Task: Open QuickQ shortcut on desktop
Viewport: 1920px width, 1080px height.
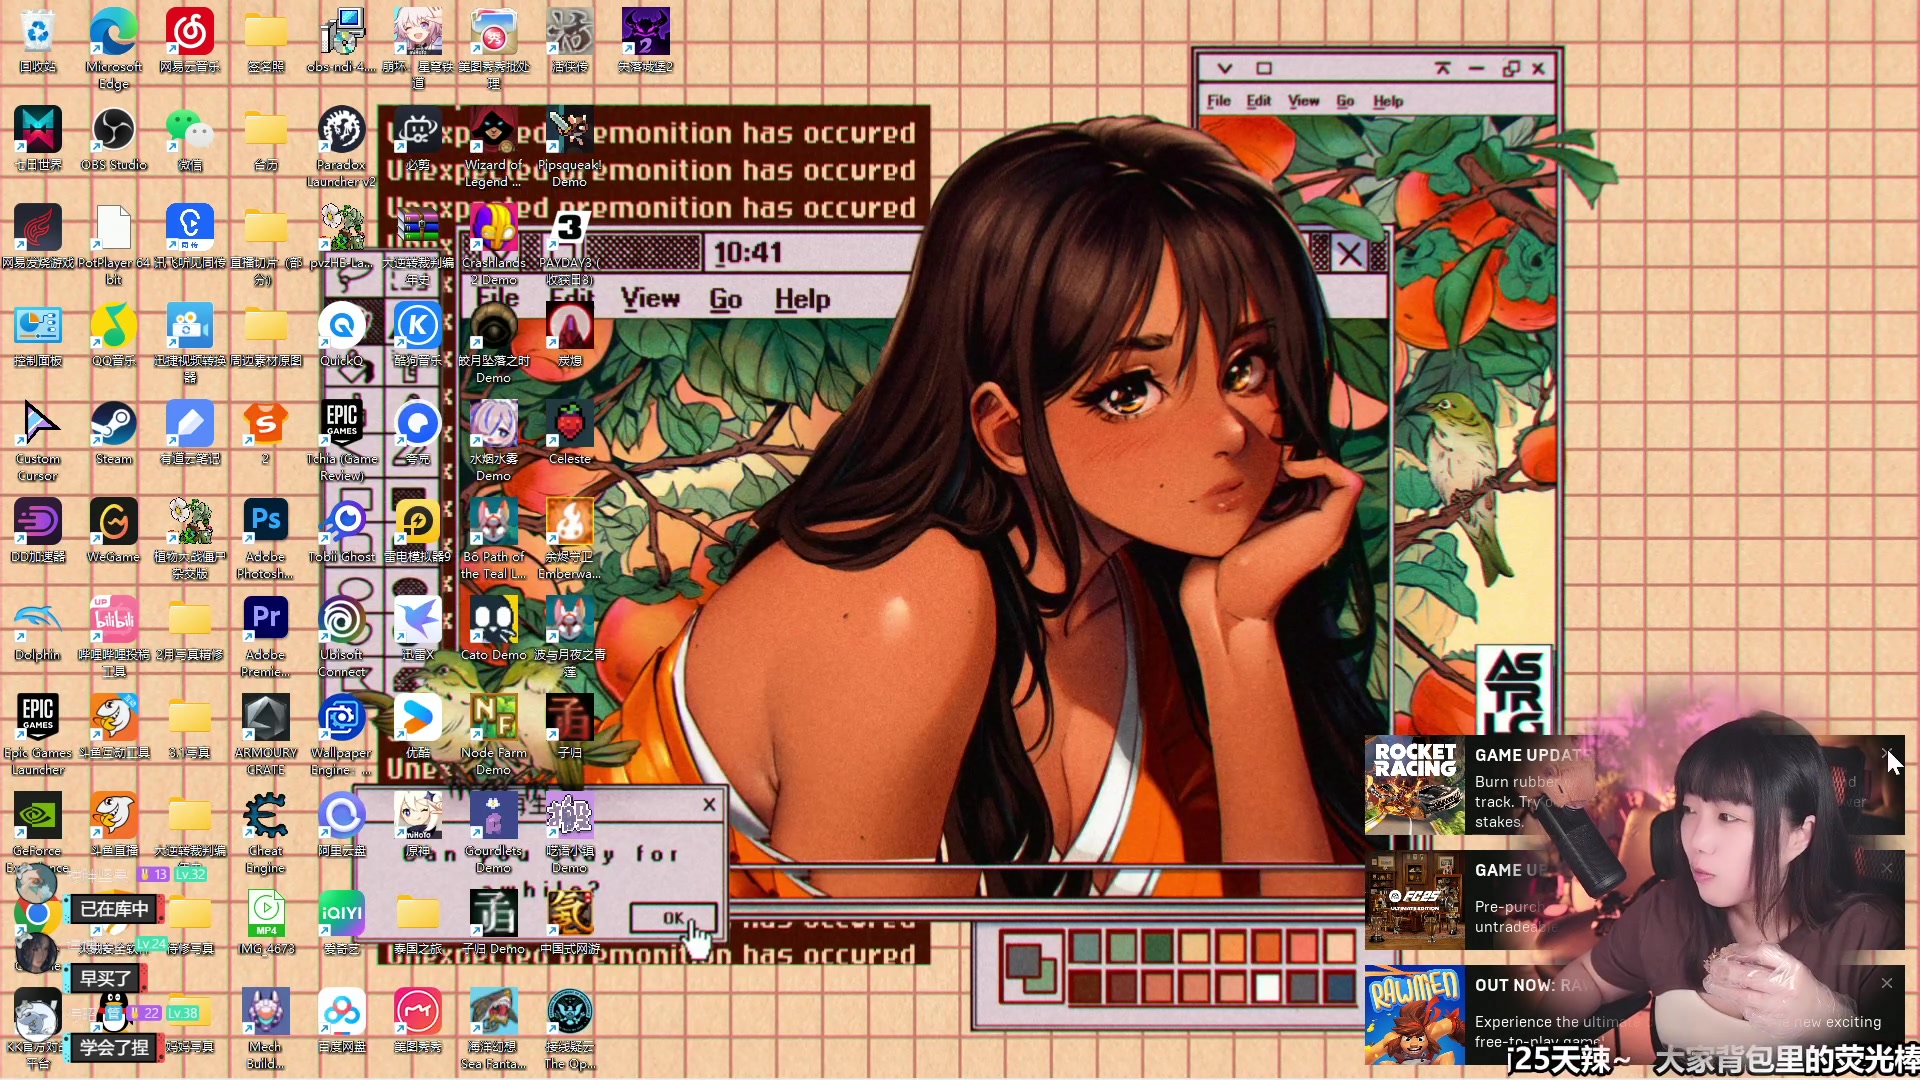Action: tap(342, 334)
